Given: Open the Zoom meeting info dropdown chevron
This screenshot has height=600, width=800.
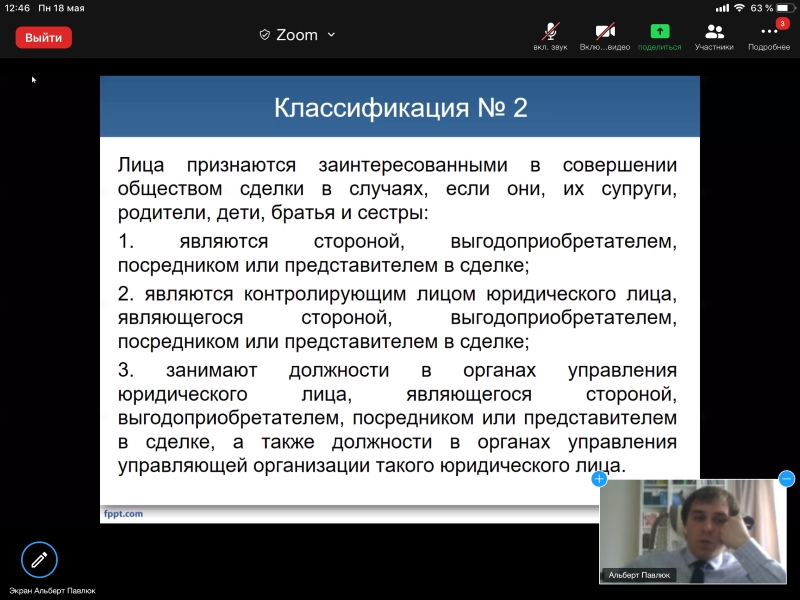Looking at the screenshot, I should point(331,35).
